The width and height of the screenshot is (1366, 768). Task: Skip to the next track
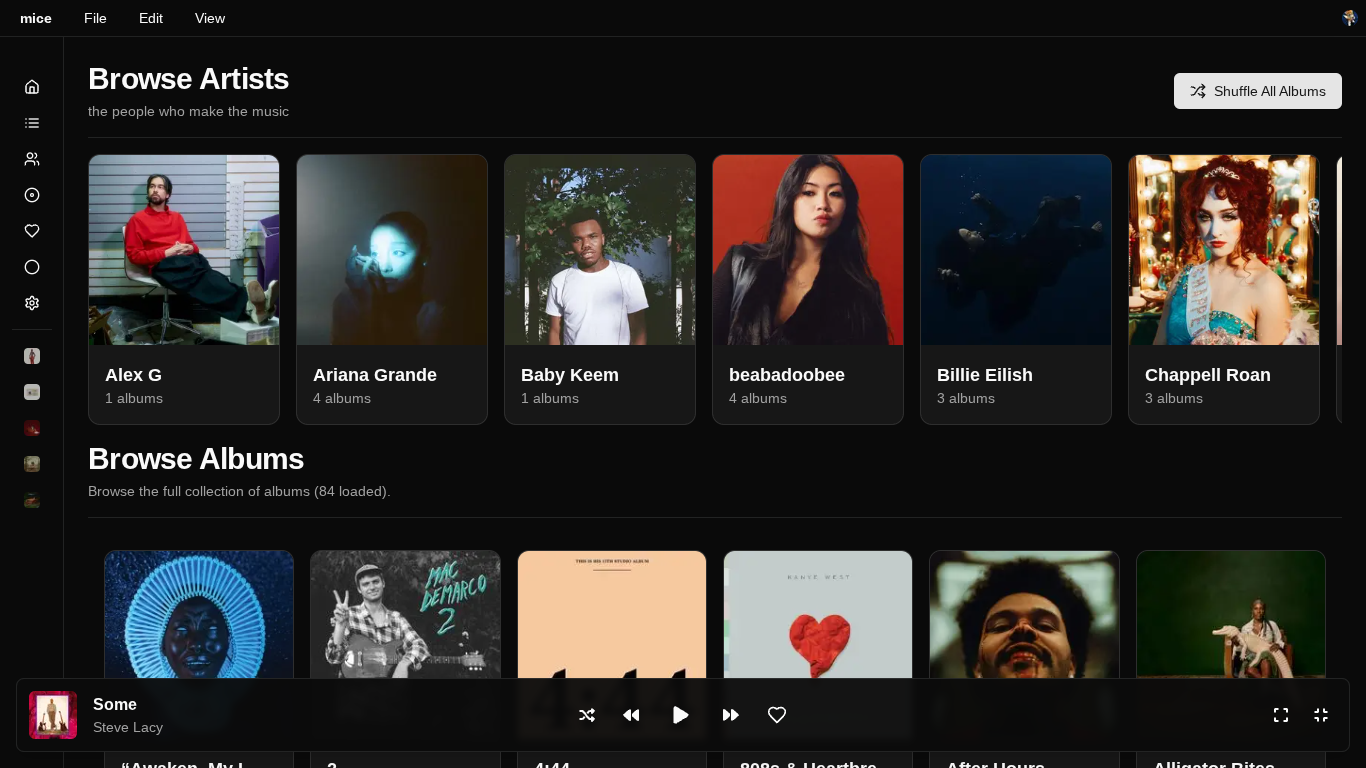click(731, 715)
